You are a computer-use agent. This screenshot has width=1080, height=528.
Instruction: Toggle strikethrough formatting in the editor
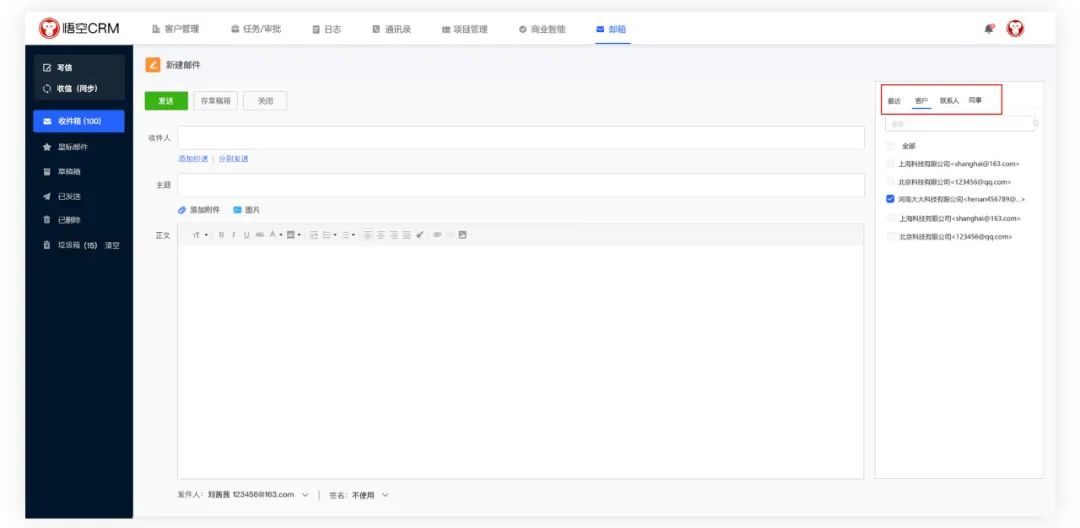click(260, 235)
